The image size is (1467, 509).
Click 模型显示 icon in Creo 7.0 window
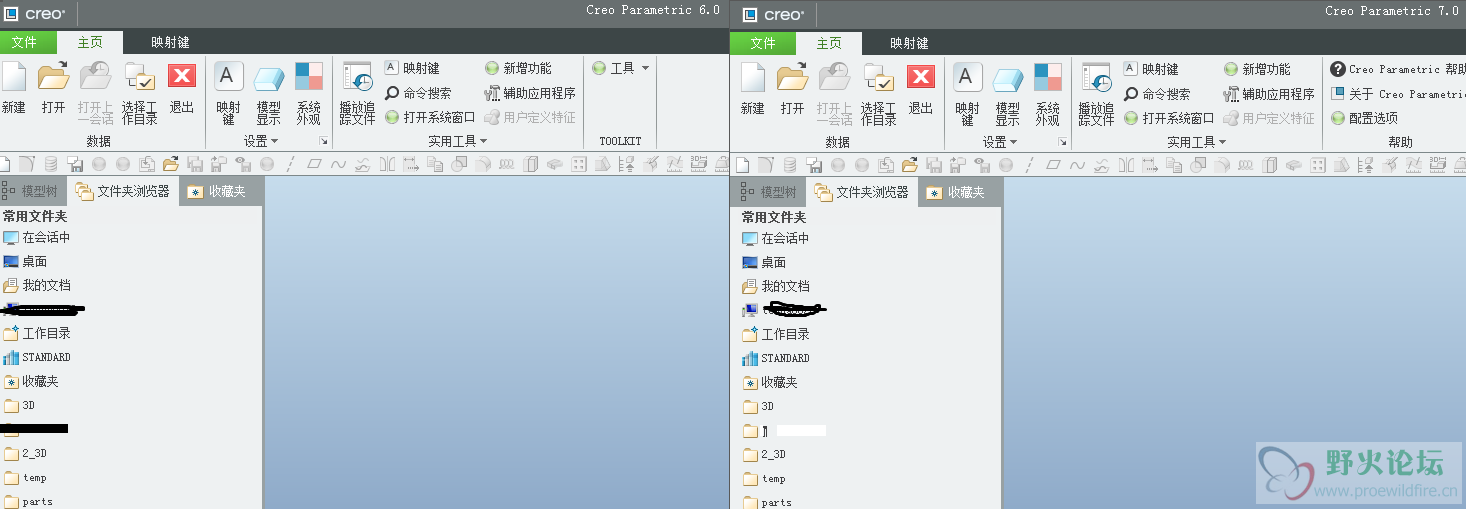1008,79
